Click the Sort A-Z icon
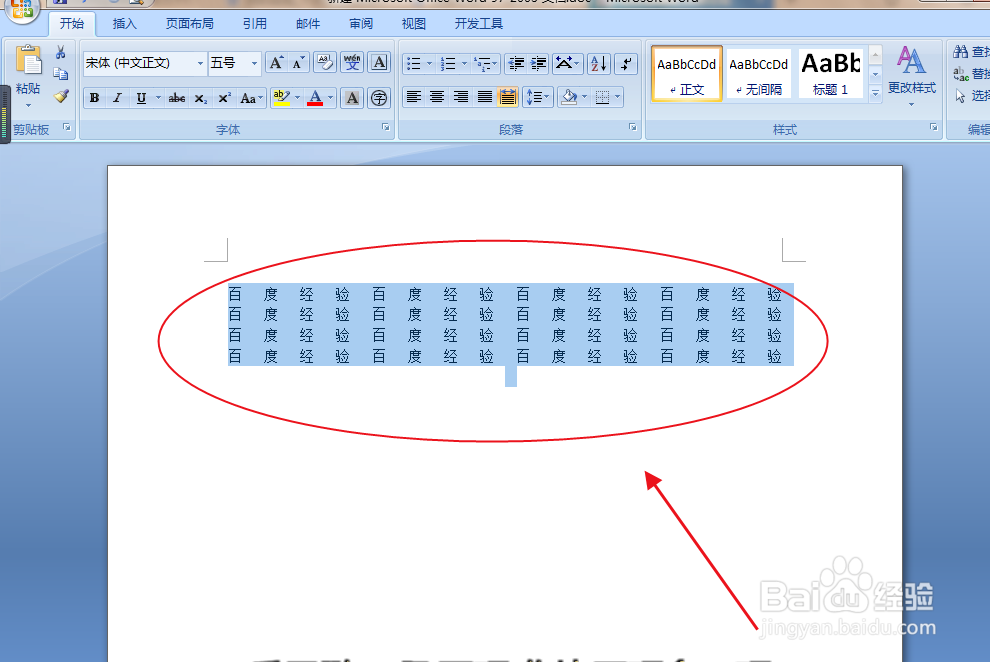 pyautogui.click(x=598, y=63)
